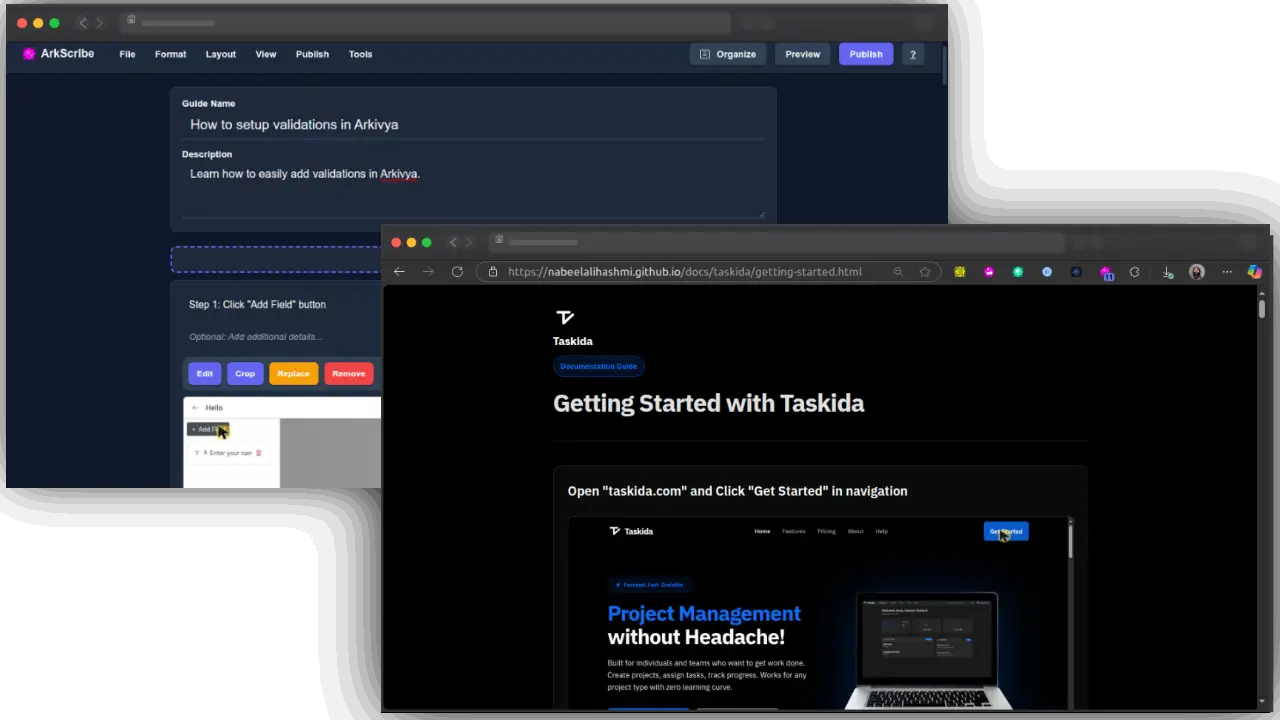This screenshot has height=720, width=1280.
Task: Click the user profile avatar in browser
Action: pyautogui.click(x=1197, y=272)
